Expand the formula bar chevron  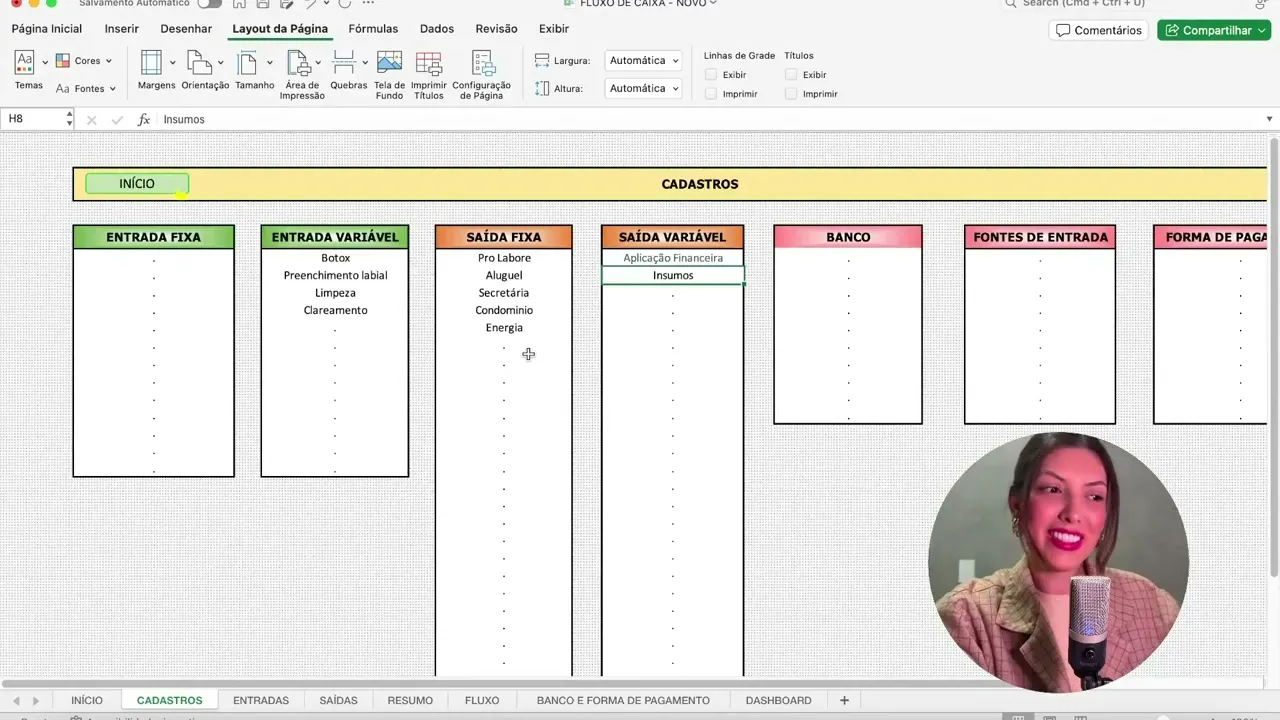(1270, 119)
